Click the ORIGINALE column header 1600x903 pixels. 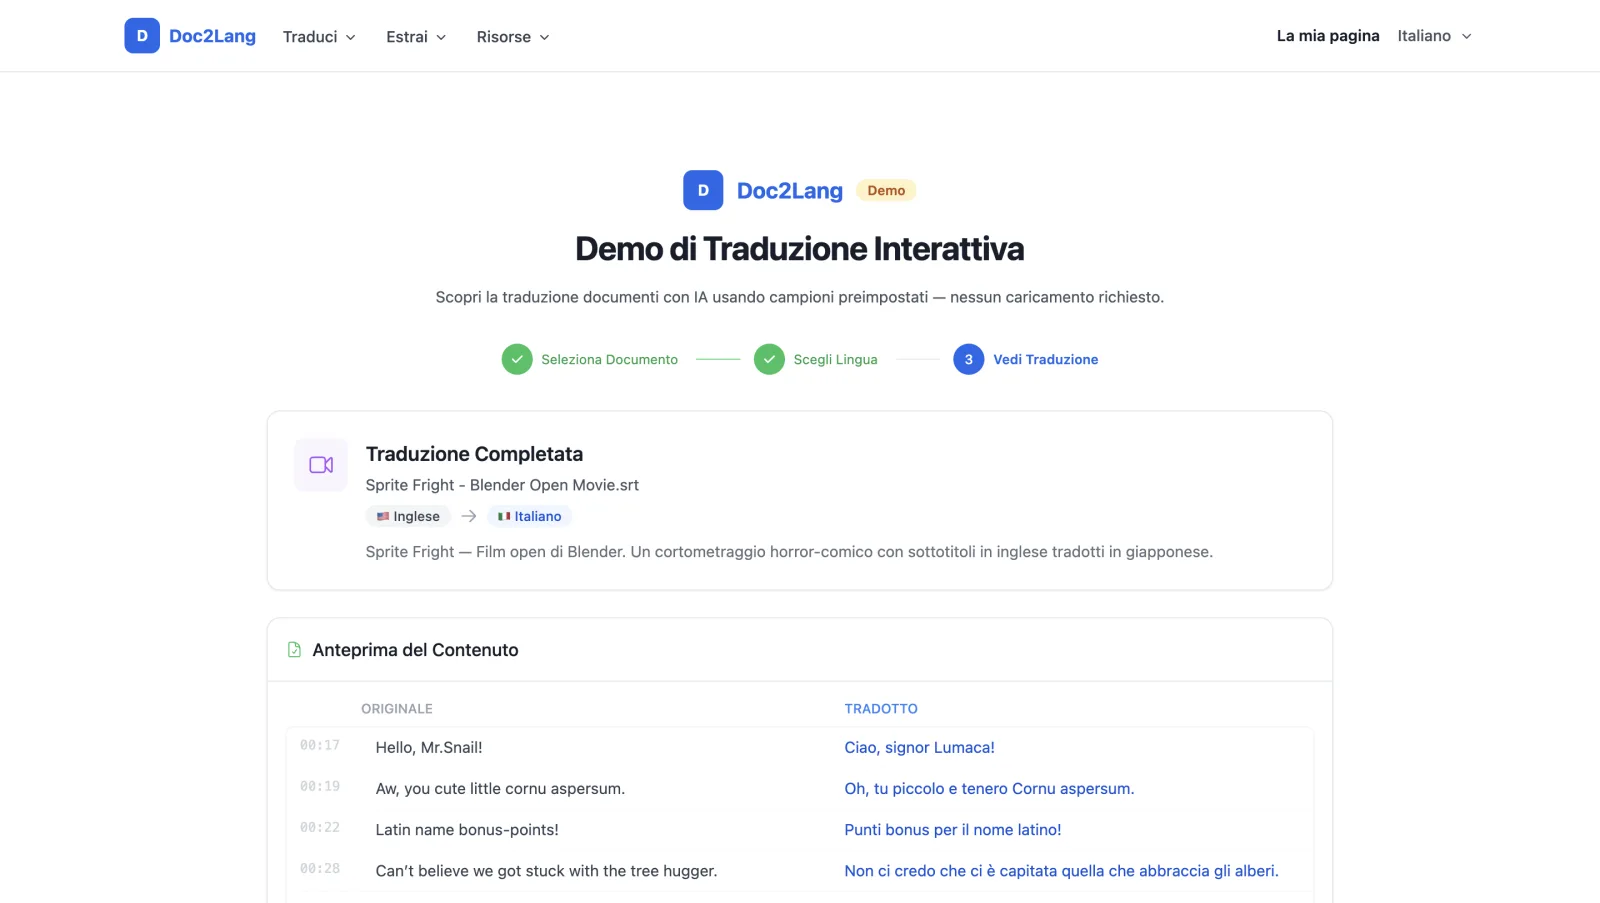click(x=397, y=709)
